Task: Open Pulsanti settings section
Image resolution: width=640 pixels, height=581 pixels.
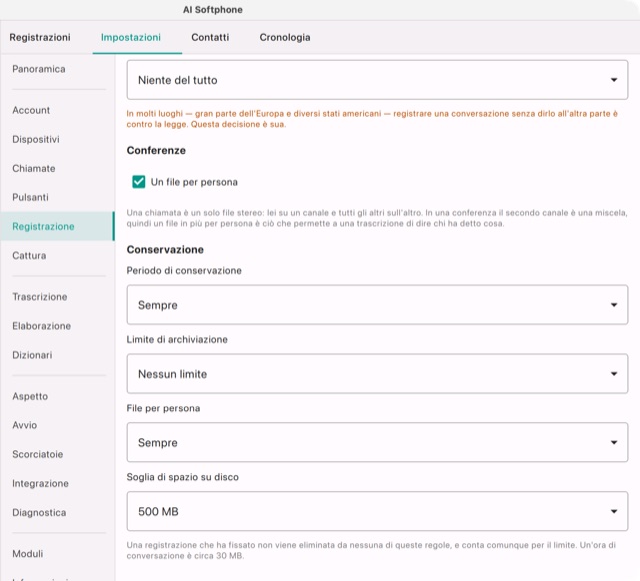Action: click(x=58, y=197)
